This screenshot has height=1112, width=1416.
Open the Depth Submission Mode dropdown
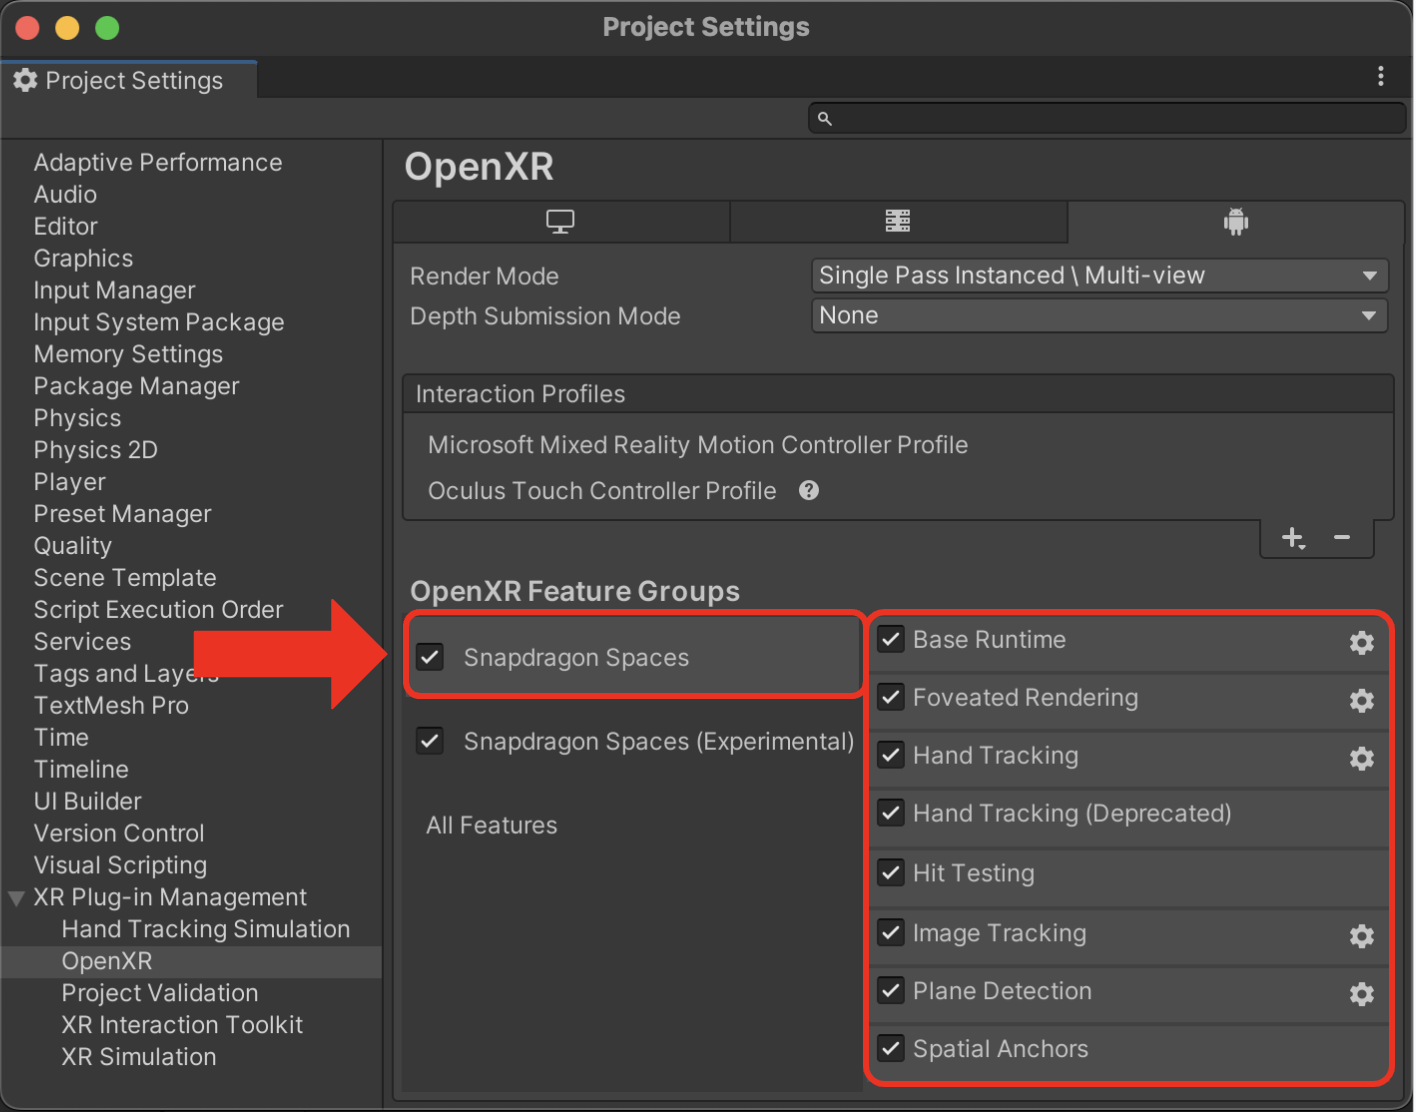point(1099,315)
